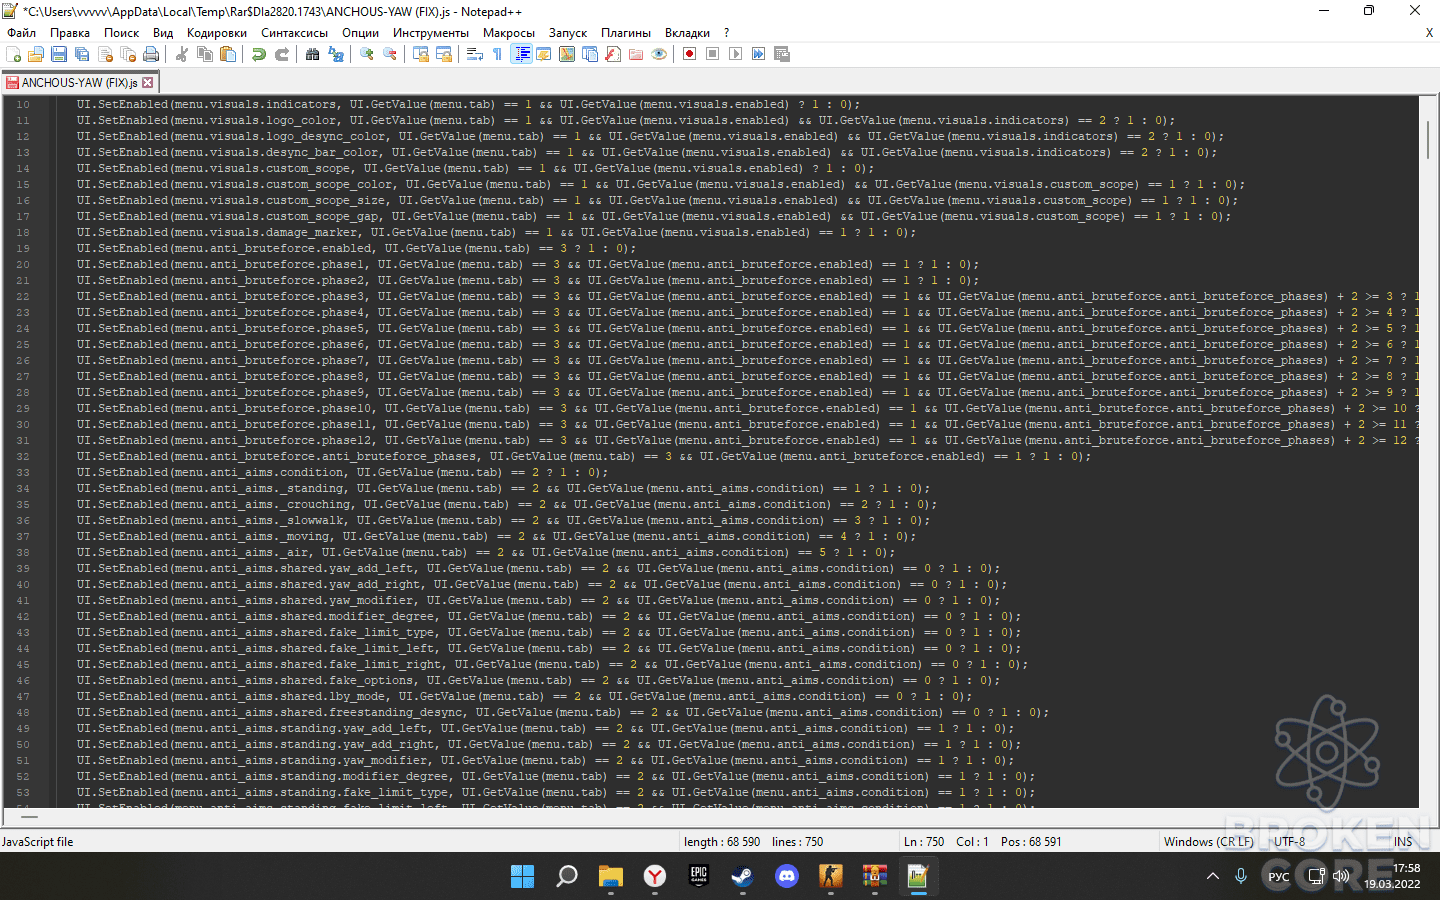Toggle synchronized vertical scrolling

coord(421,54)
